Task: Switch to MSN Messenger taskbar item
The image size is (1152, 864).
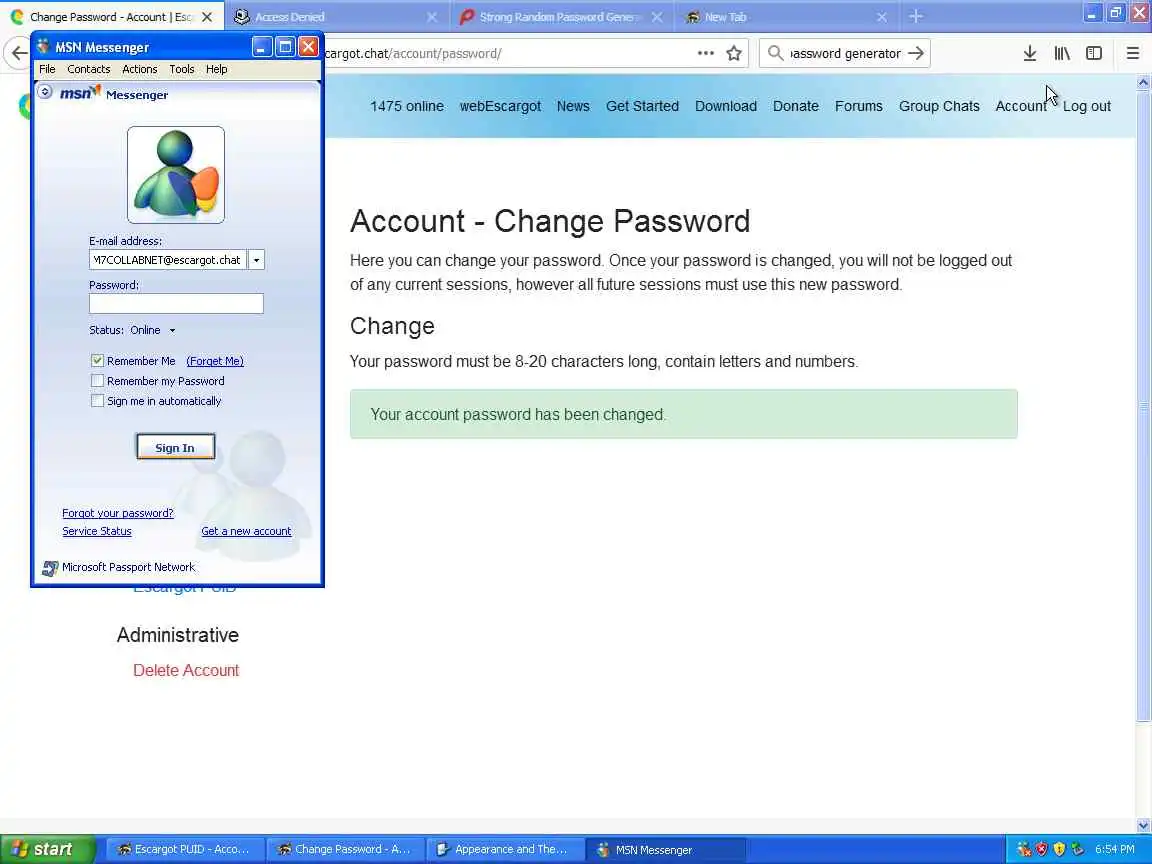Action: coord(665,849)
